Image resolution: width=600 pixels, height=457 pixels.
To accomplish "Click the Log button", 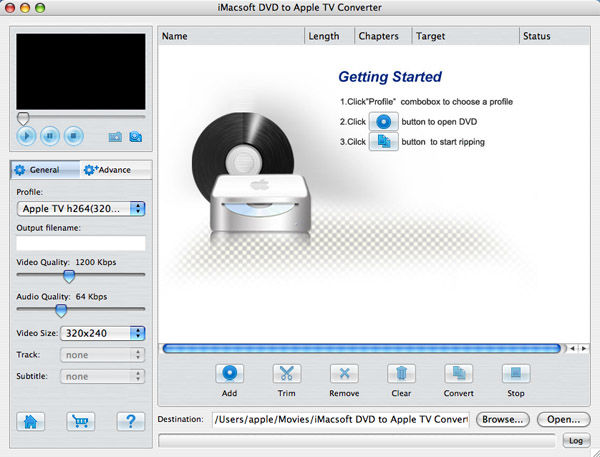I will tap(576, 441).
